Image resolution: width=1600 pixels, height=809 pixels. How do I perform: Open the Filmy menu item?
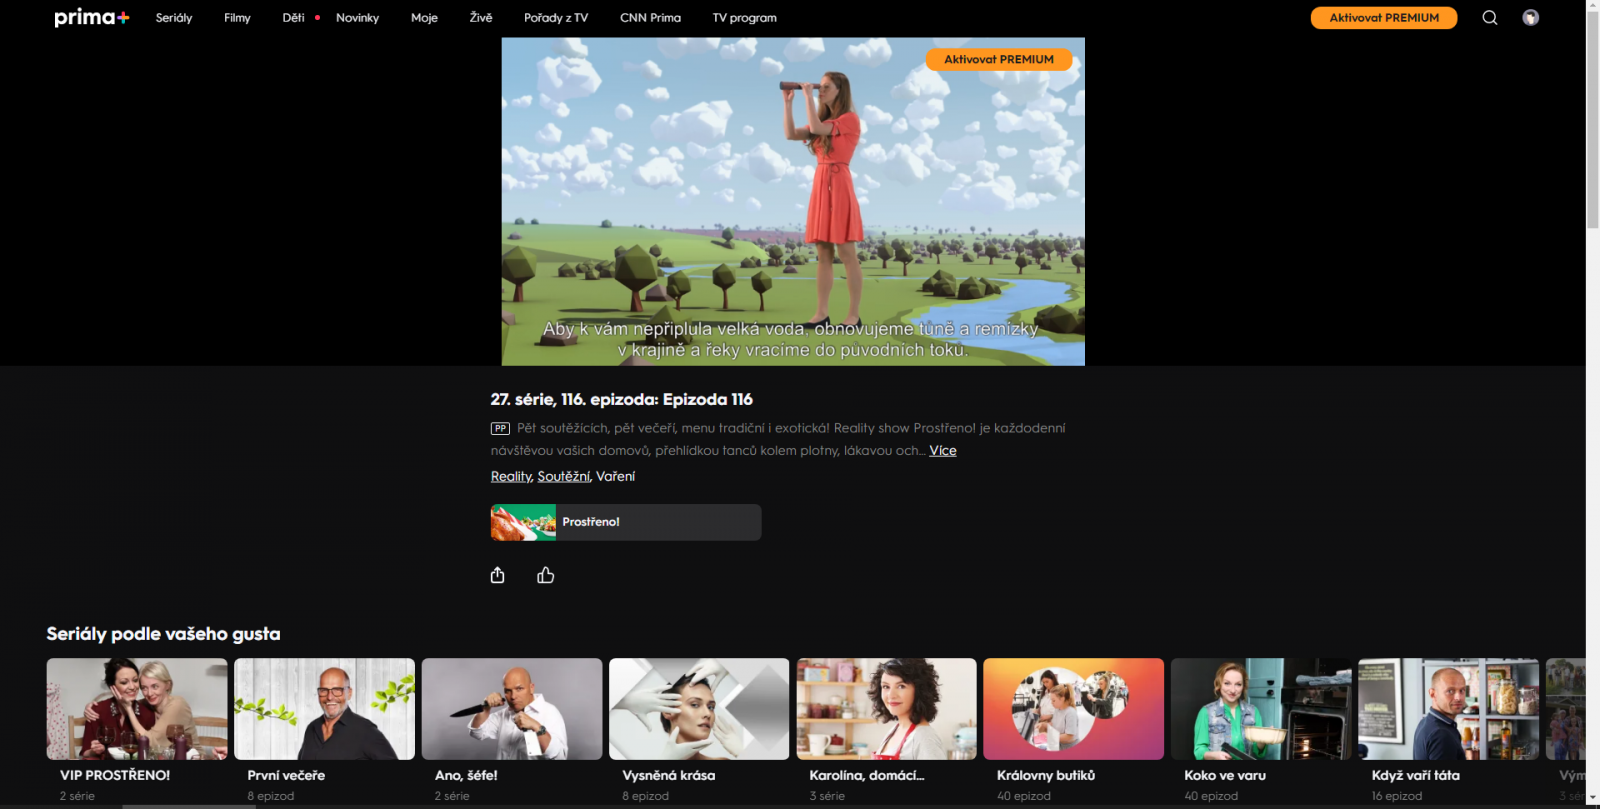click(237, 18)
